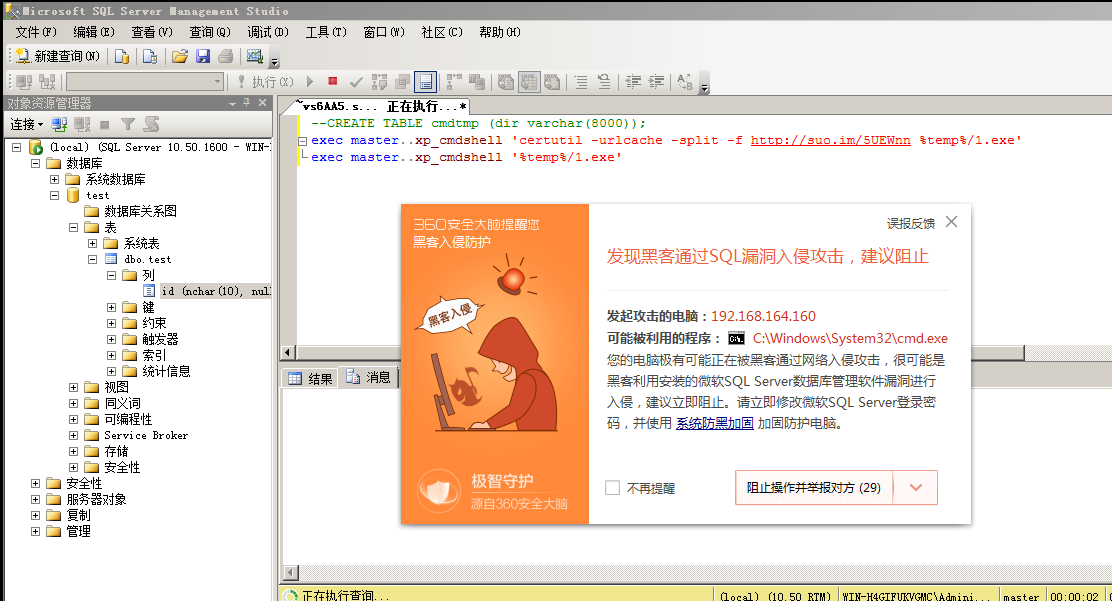Open the dropdown arrow beside the block button
The image size is (1112, 601).
915,487
